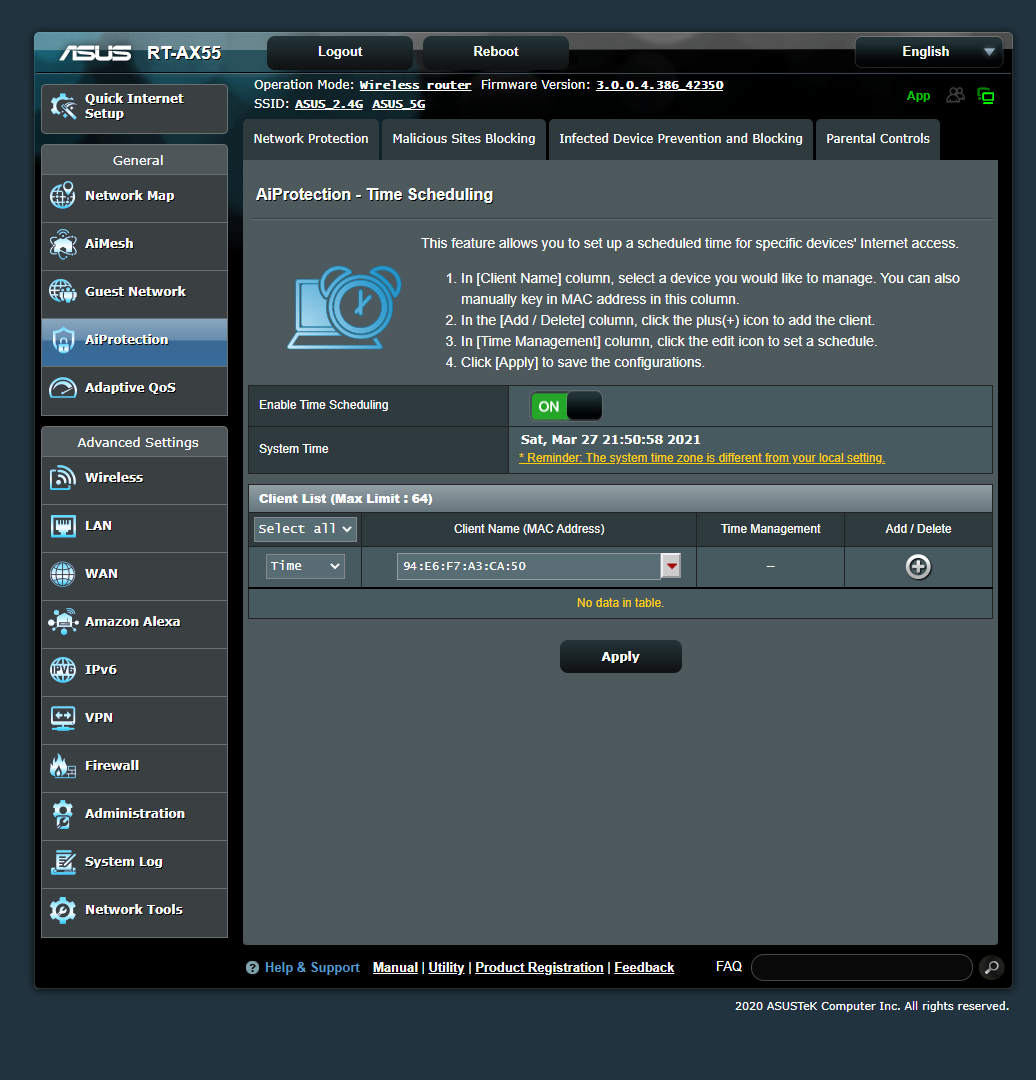Open the Manual link in footer
Viewport: 1036px width, 1080px height.
click(x=395, y=968)
